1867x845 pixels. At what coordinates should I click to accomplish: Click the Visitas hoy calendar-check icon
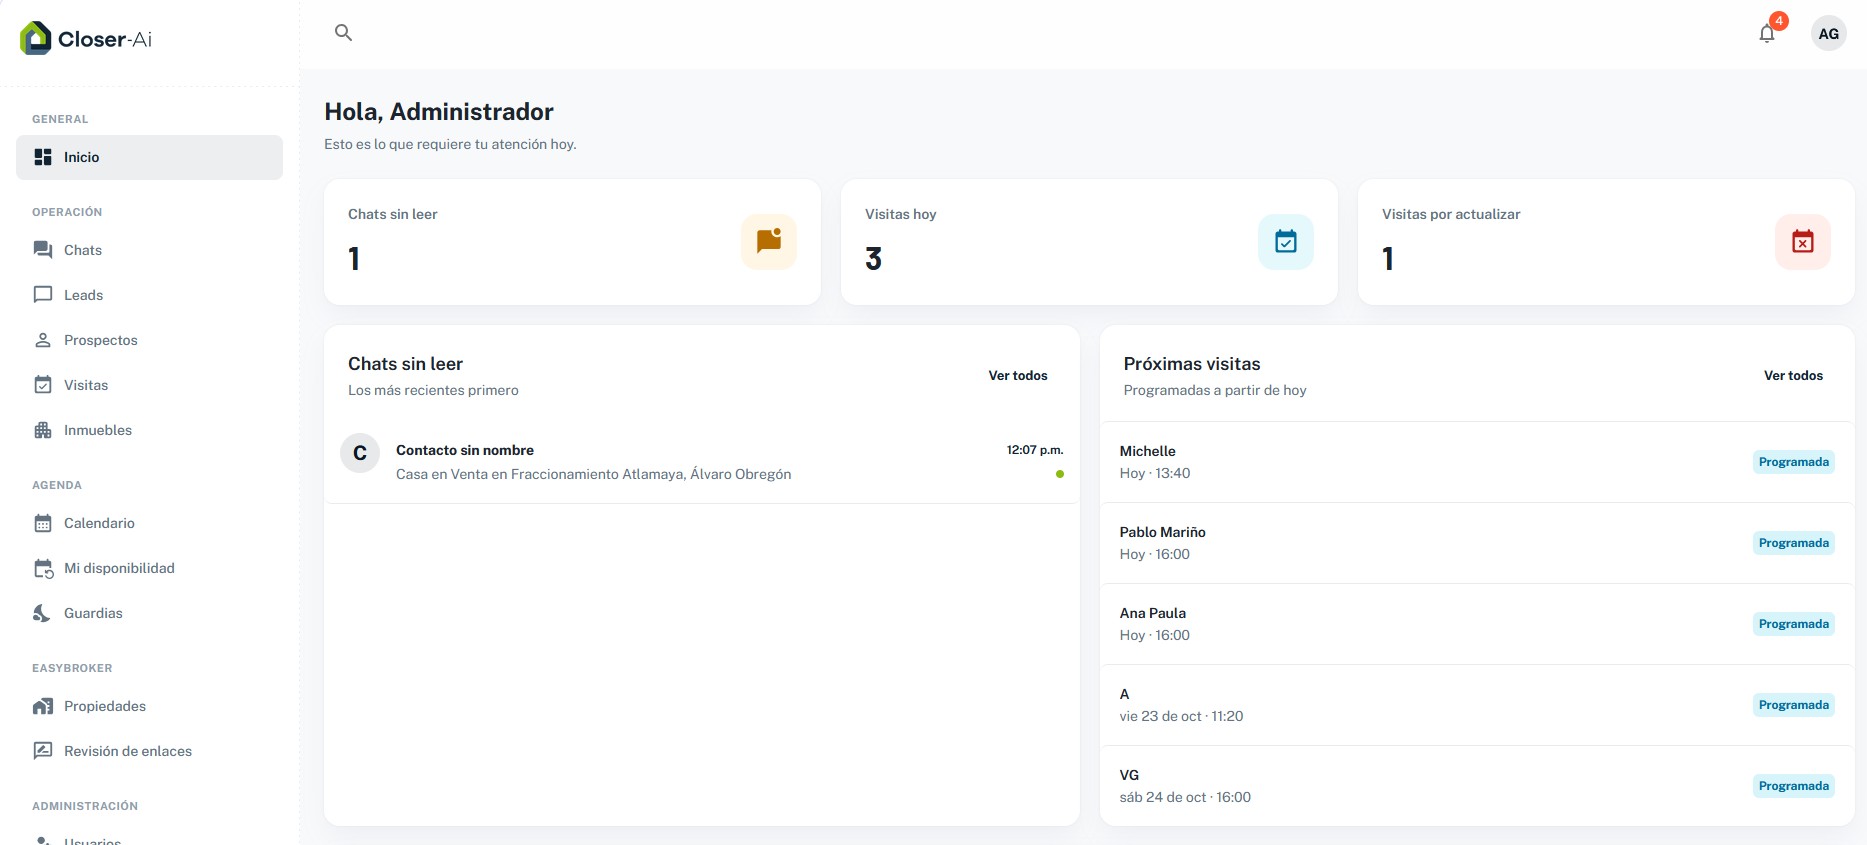1285,241
